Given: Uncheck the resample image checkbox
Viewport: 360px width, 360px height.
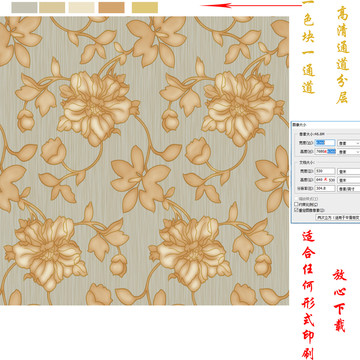Looking at the screenshot, I should click(296, 210).
